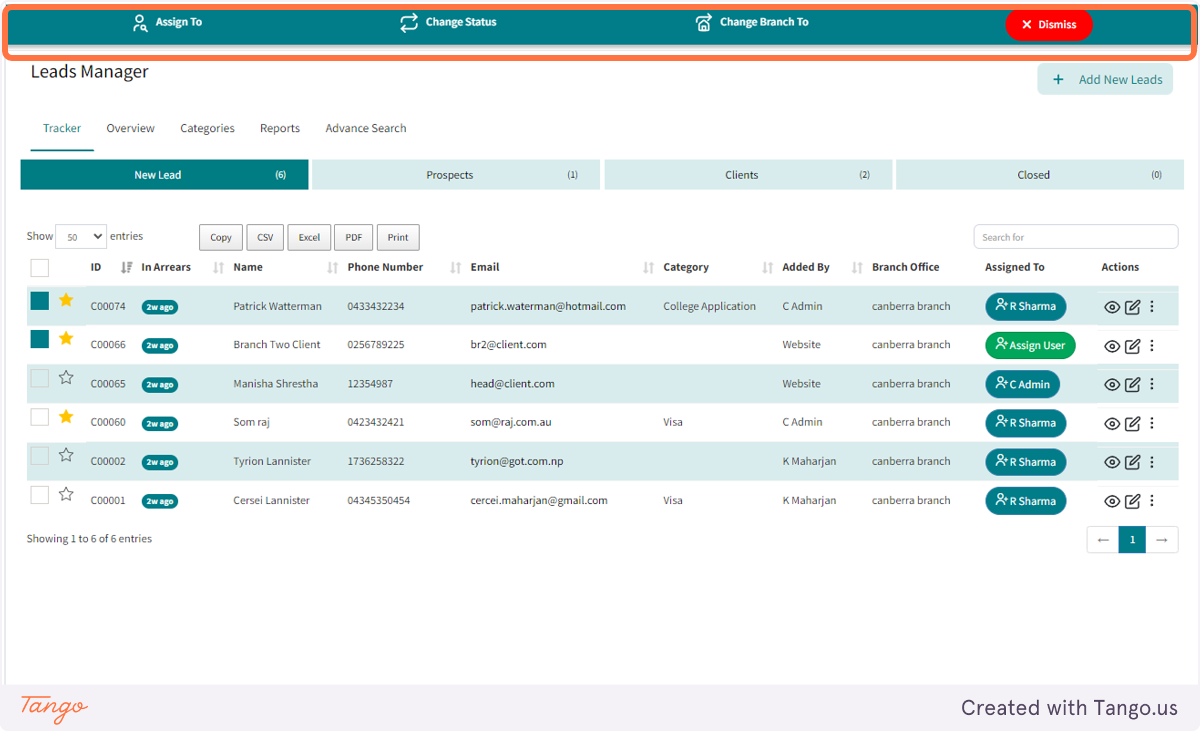Open the Show entries count dropdown
This screenshot has height=731, width=1200.
pyautogui.click(x=81, y=237)
